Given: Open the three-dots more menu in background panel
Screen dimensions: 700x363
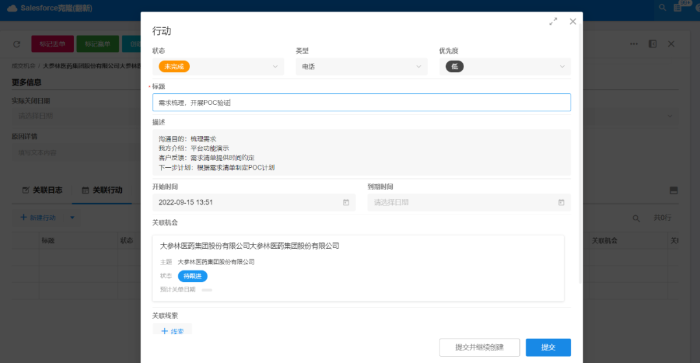Looking at the screenshot, I should pos(634,44).
